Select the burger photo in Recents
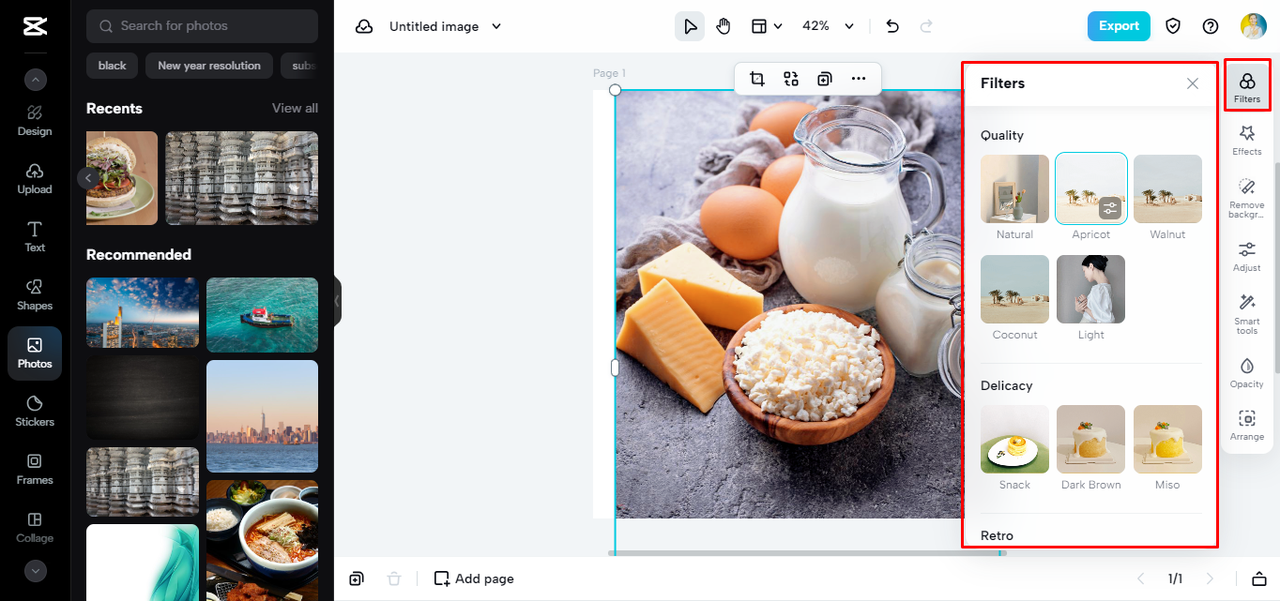1280x601 pixels. (x=121, y=178)
